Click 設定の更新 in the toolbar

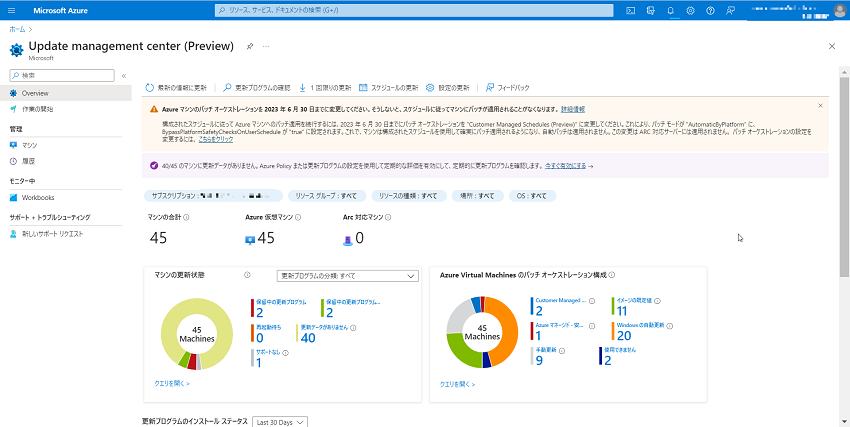(448, 87)
